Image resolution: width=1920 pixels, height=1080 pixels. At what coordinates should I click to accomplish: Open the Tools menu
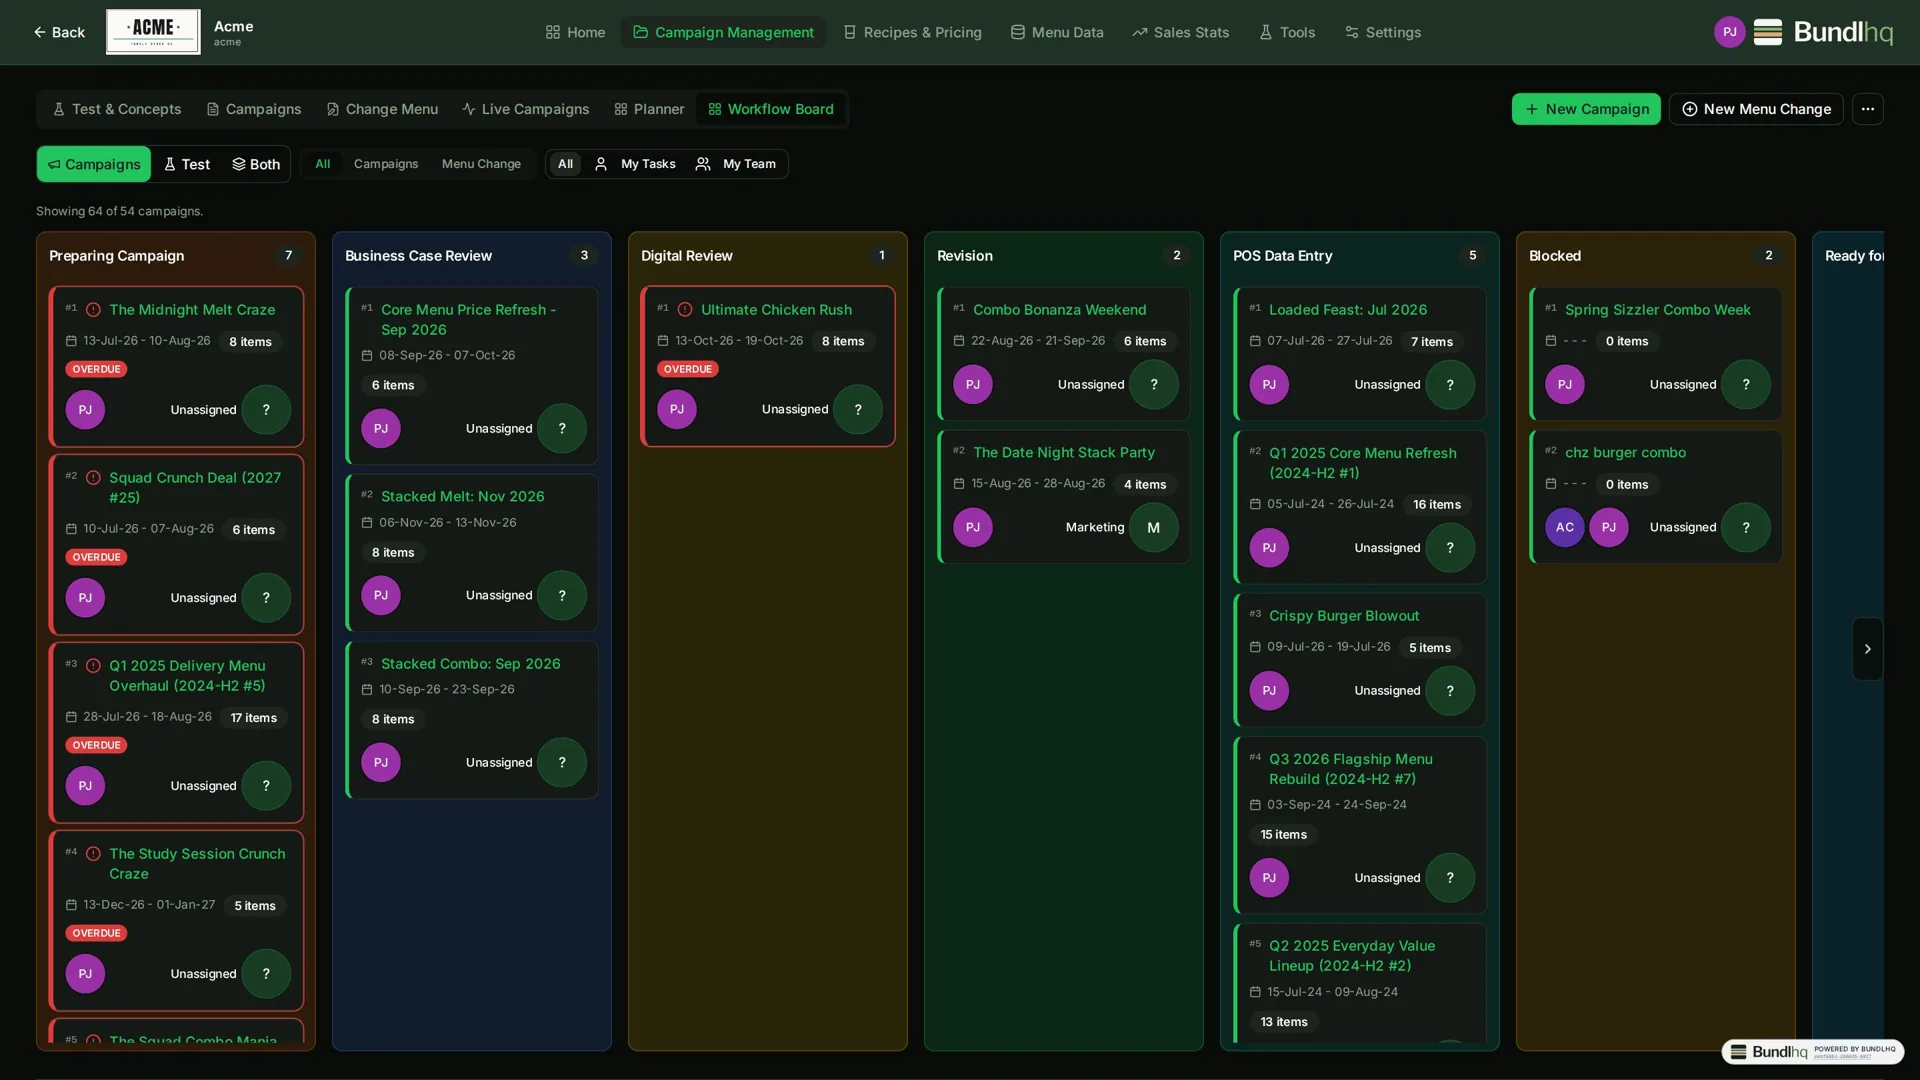coord(1287,32)
